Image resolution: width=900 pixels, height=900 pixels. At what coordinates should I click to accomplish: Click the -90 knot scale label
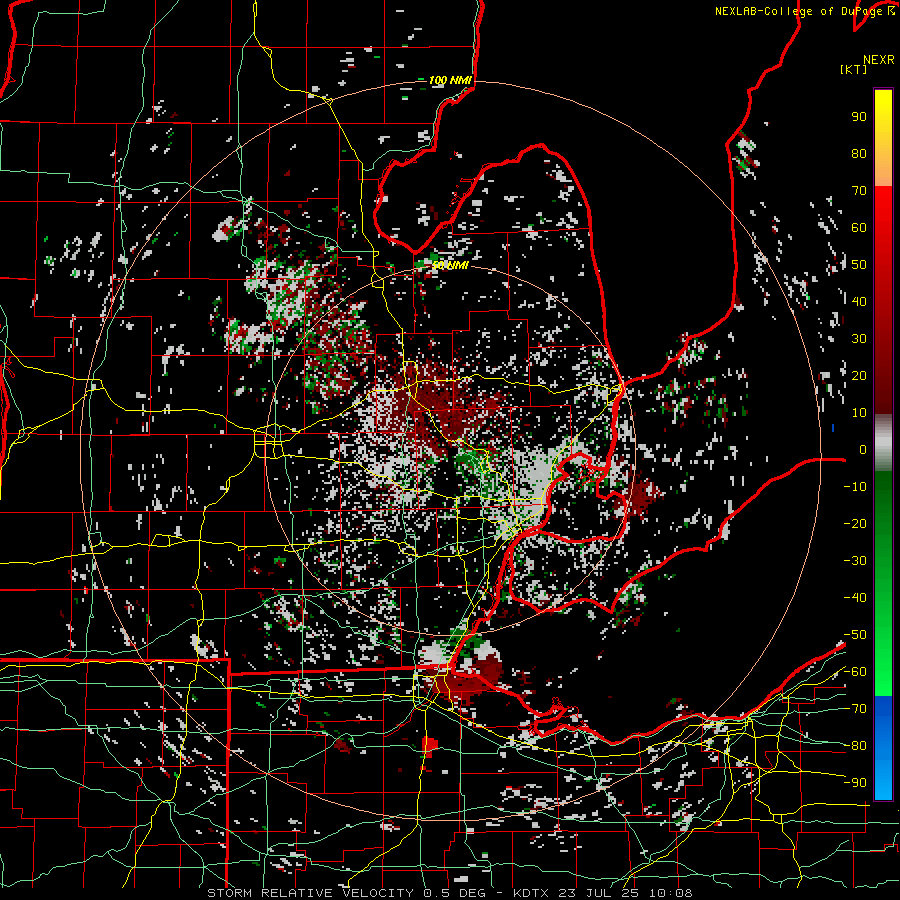tap(855, 783)
